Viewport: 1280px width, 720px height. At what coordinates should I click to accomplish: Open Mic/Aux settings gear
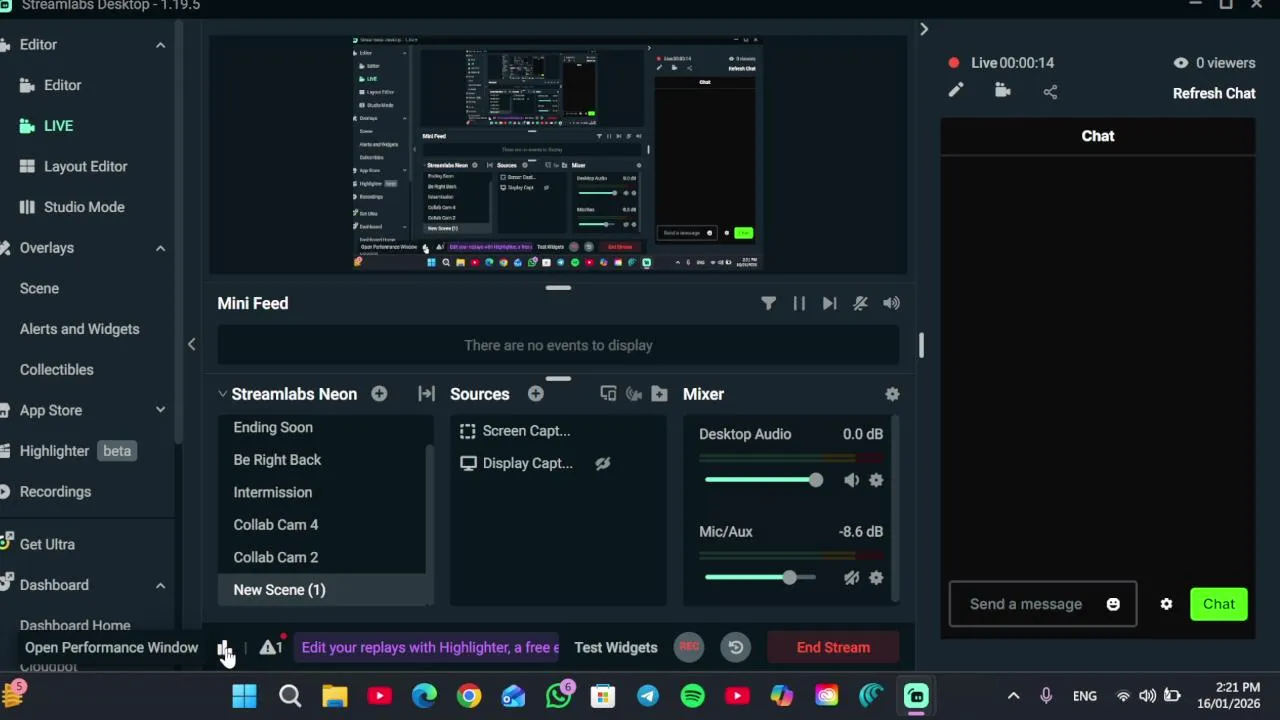click(876, 578)
